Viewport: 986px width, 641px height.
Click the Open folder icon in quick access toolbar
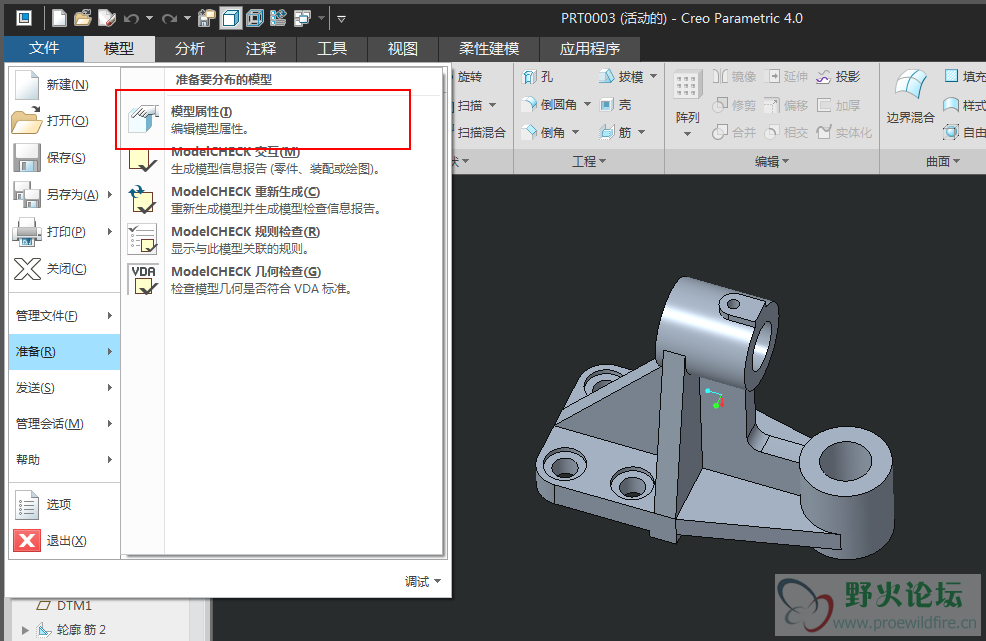82,18
